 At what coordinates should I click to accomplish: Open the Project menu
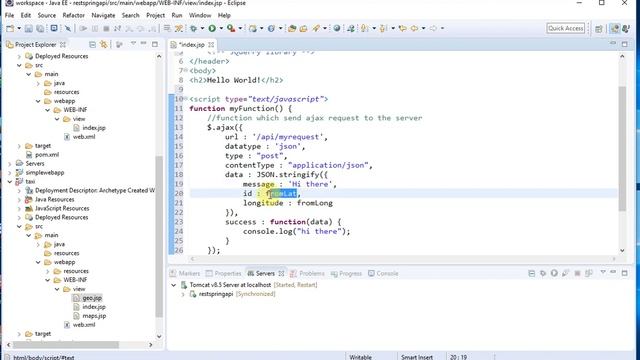(156, 15)
